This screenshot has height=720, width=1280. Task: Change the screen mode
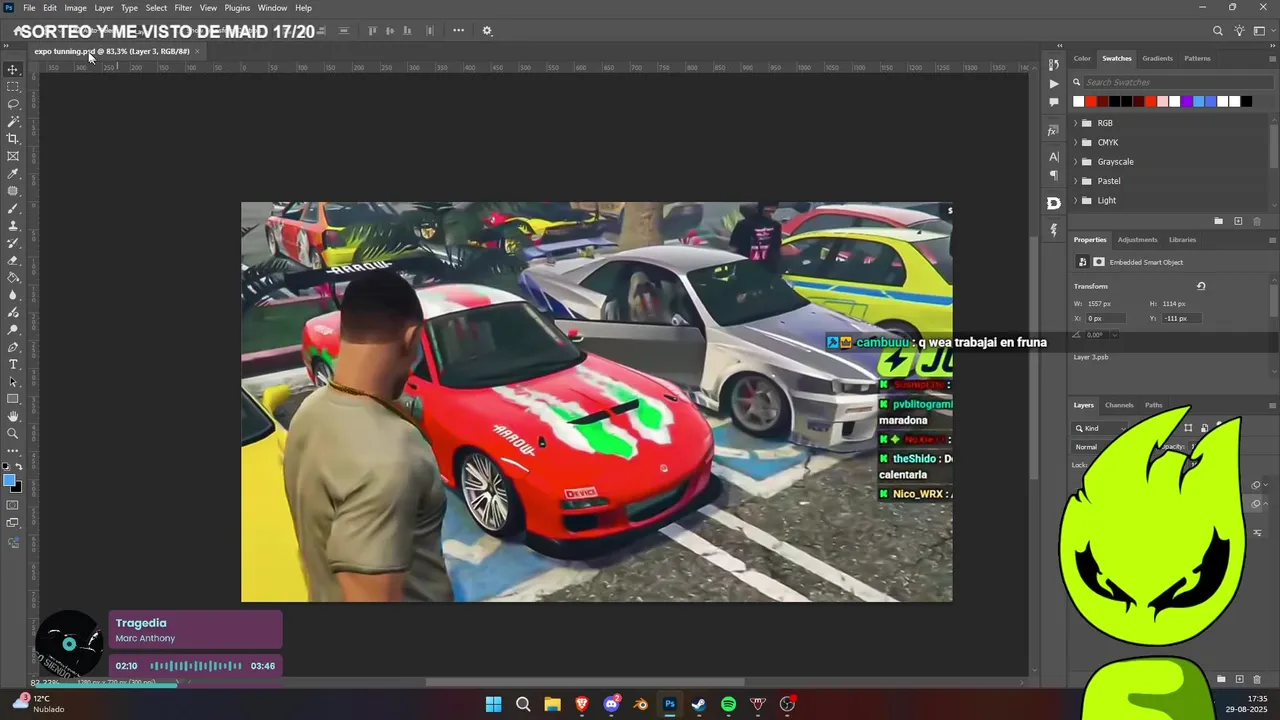tap(13, 523)
